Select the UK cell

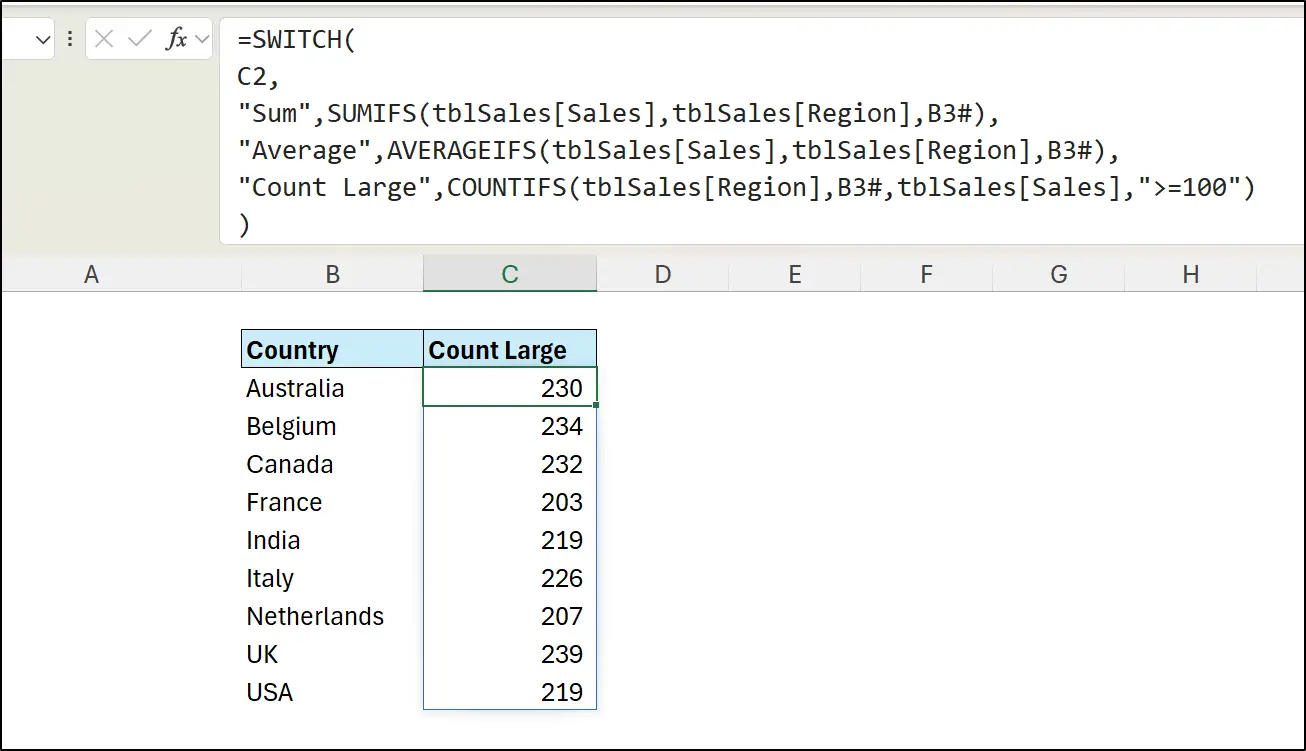pyautogui.click(x=333, y=654)
